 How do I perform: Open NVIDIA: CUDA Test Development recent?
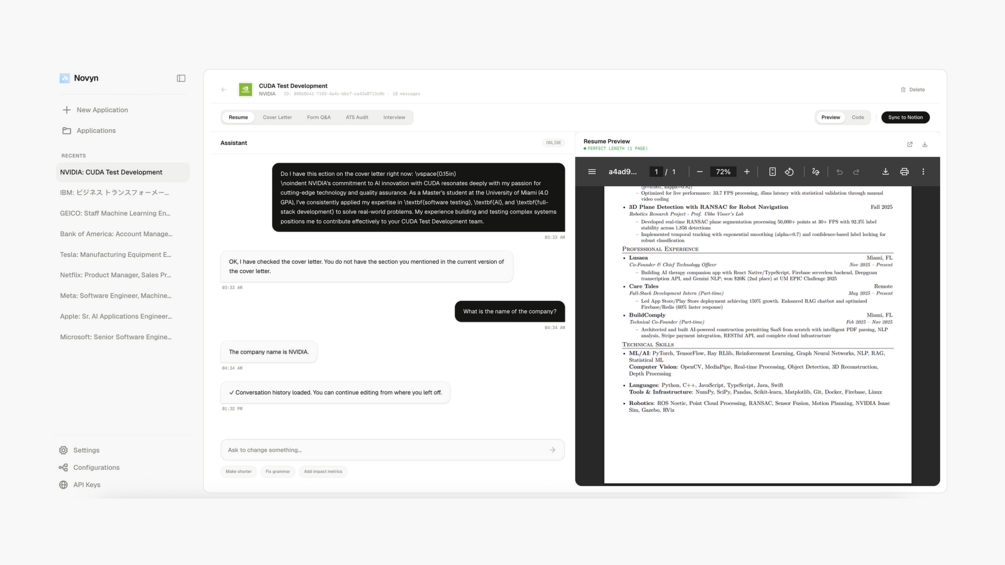pos(123,172)
